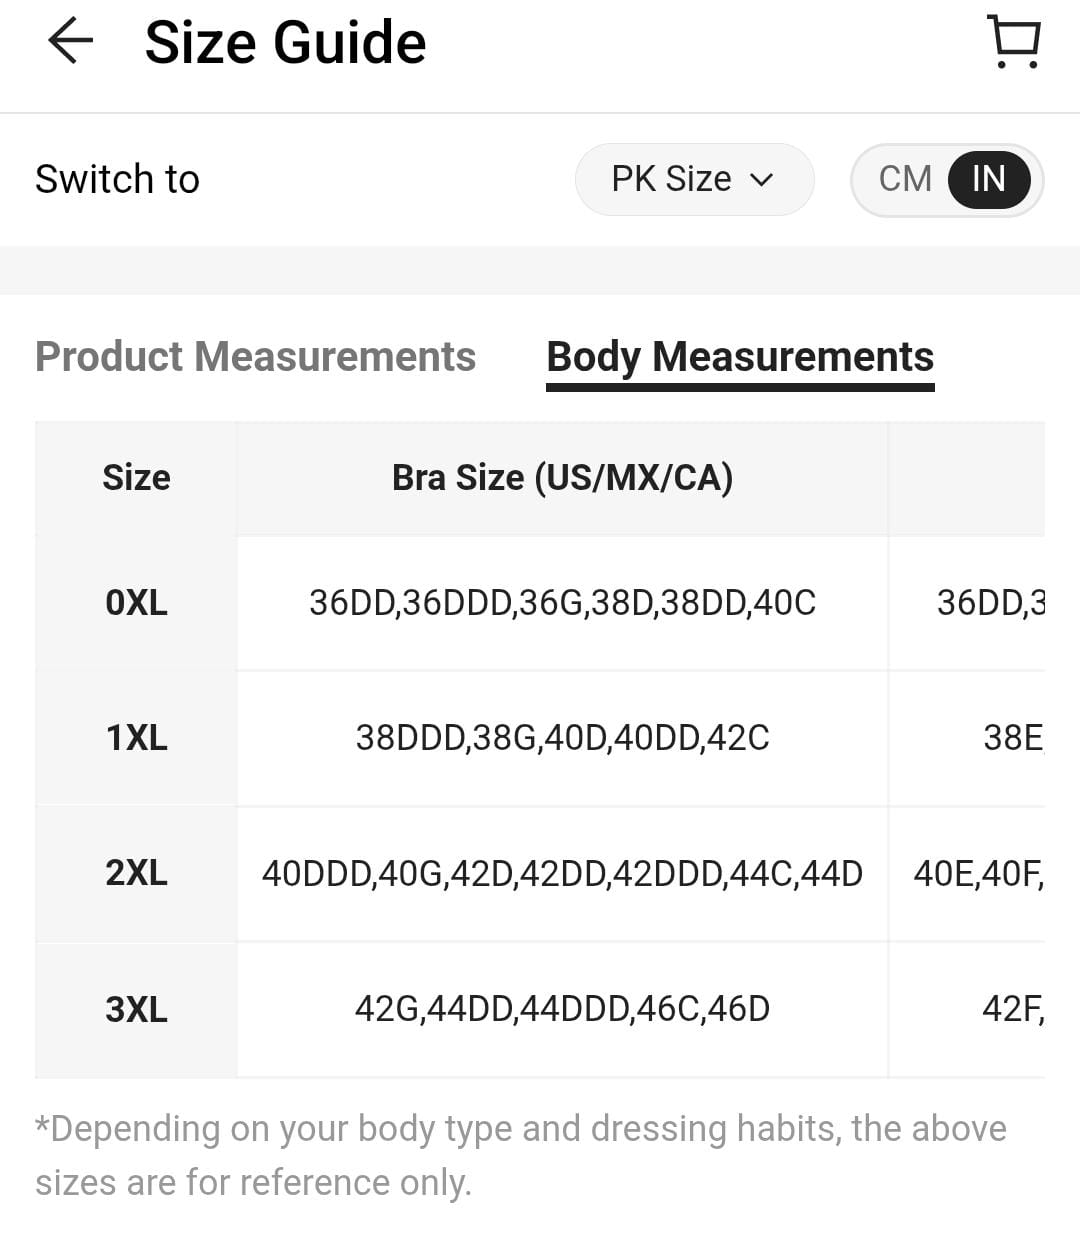This screenshot has width=1080, height=1244.
Task: Select the IN unit toggle
Action: (989, 179)
